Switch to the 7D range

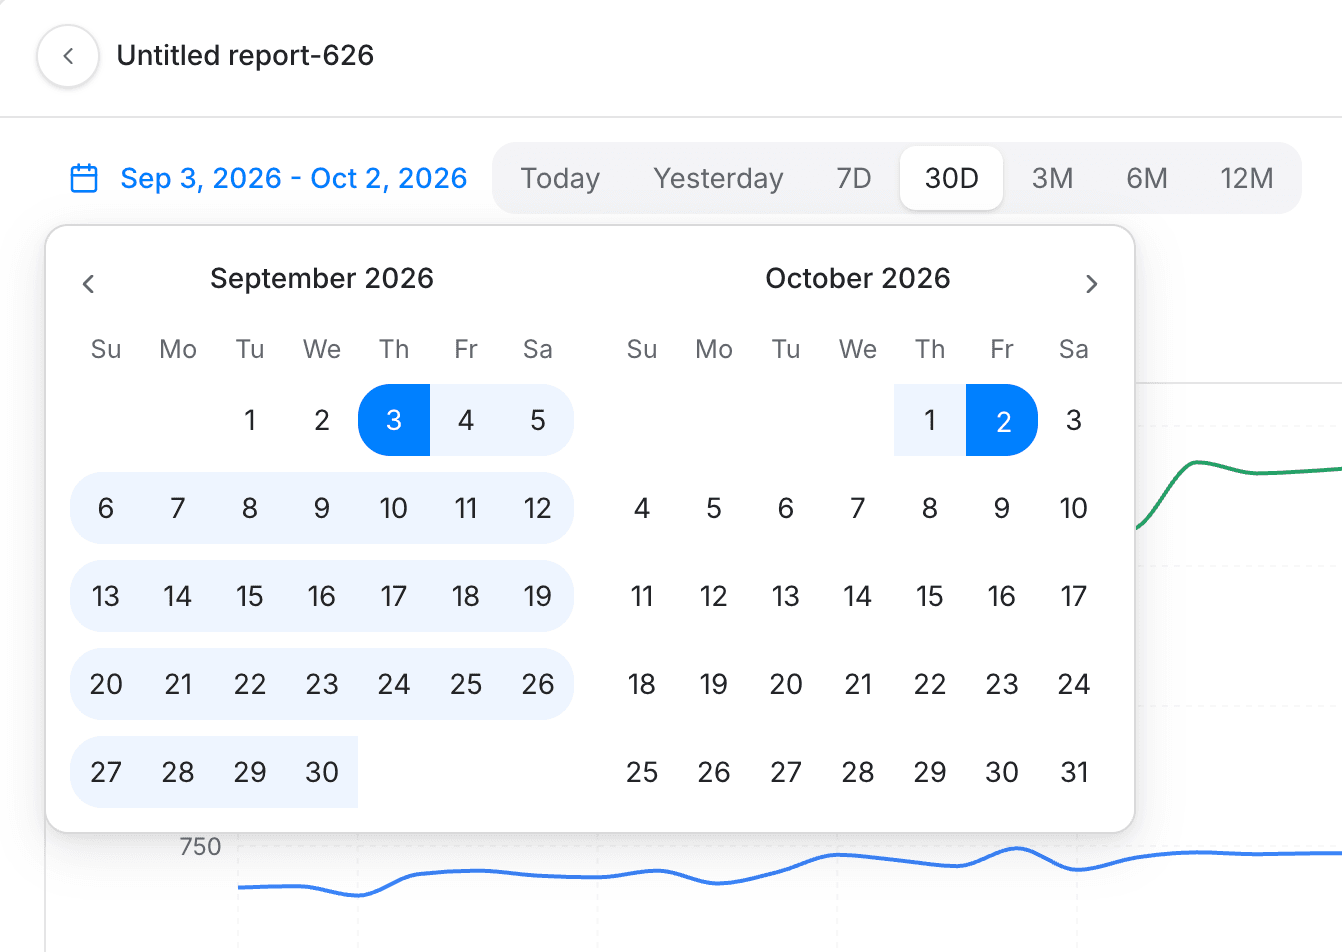tap(854, 178)
